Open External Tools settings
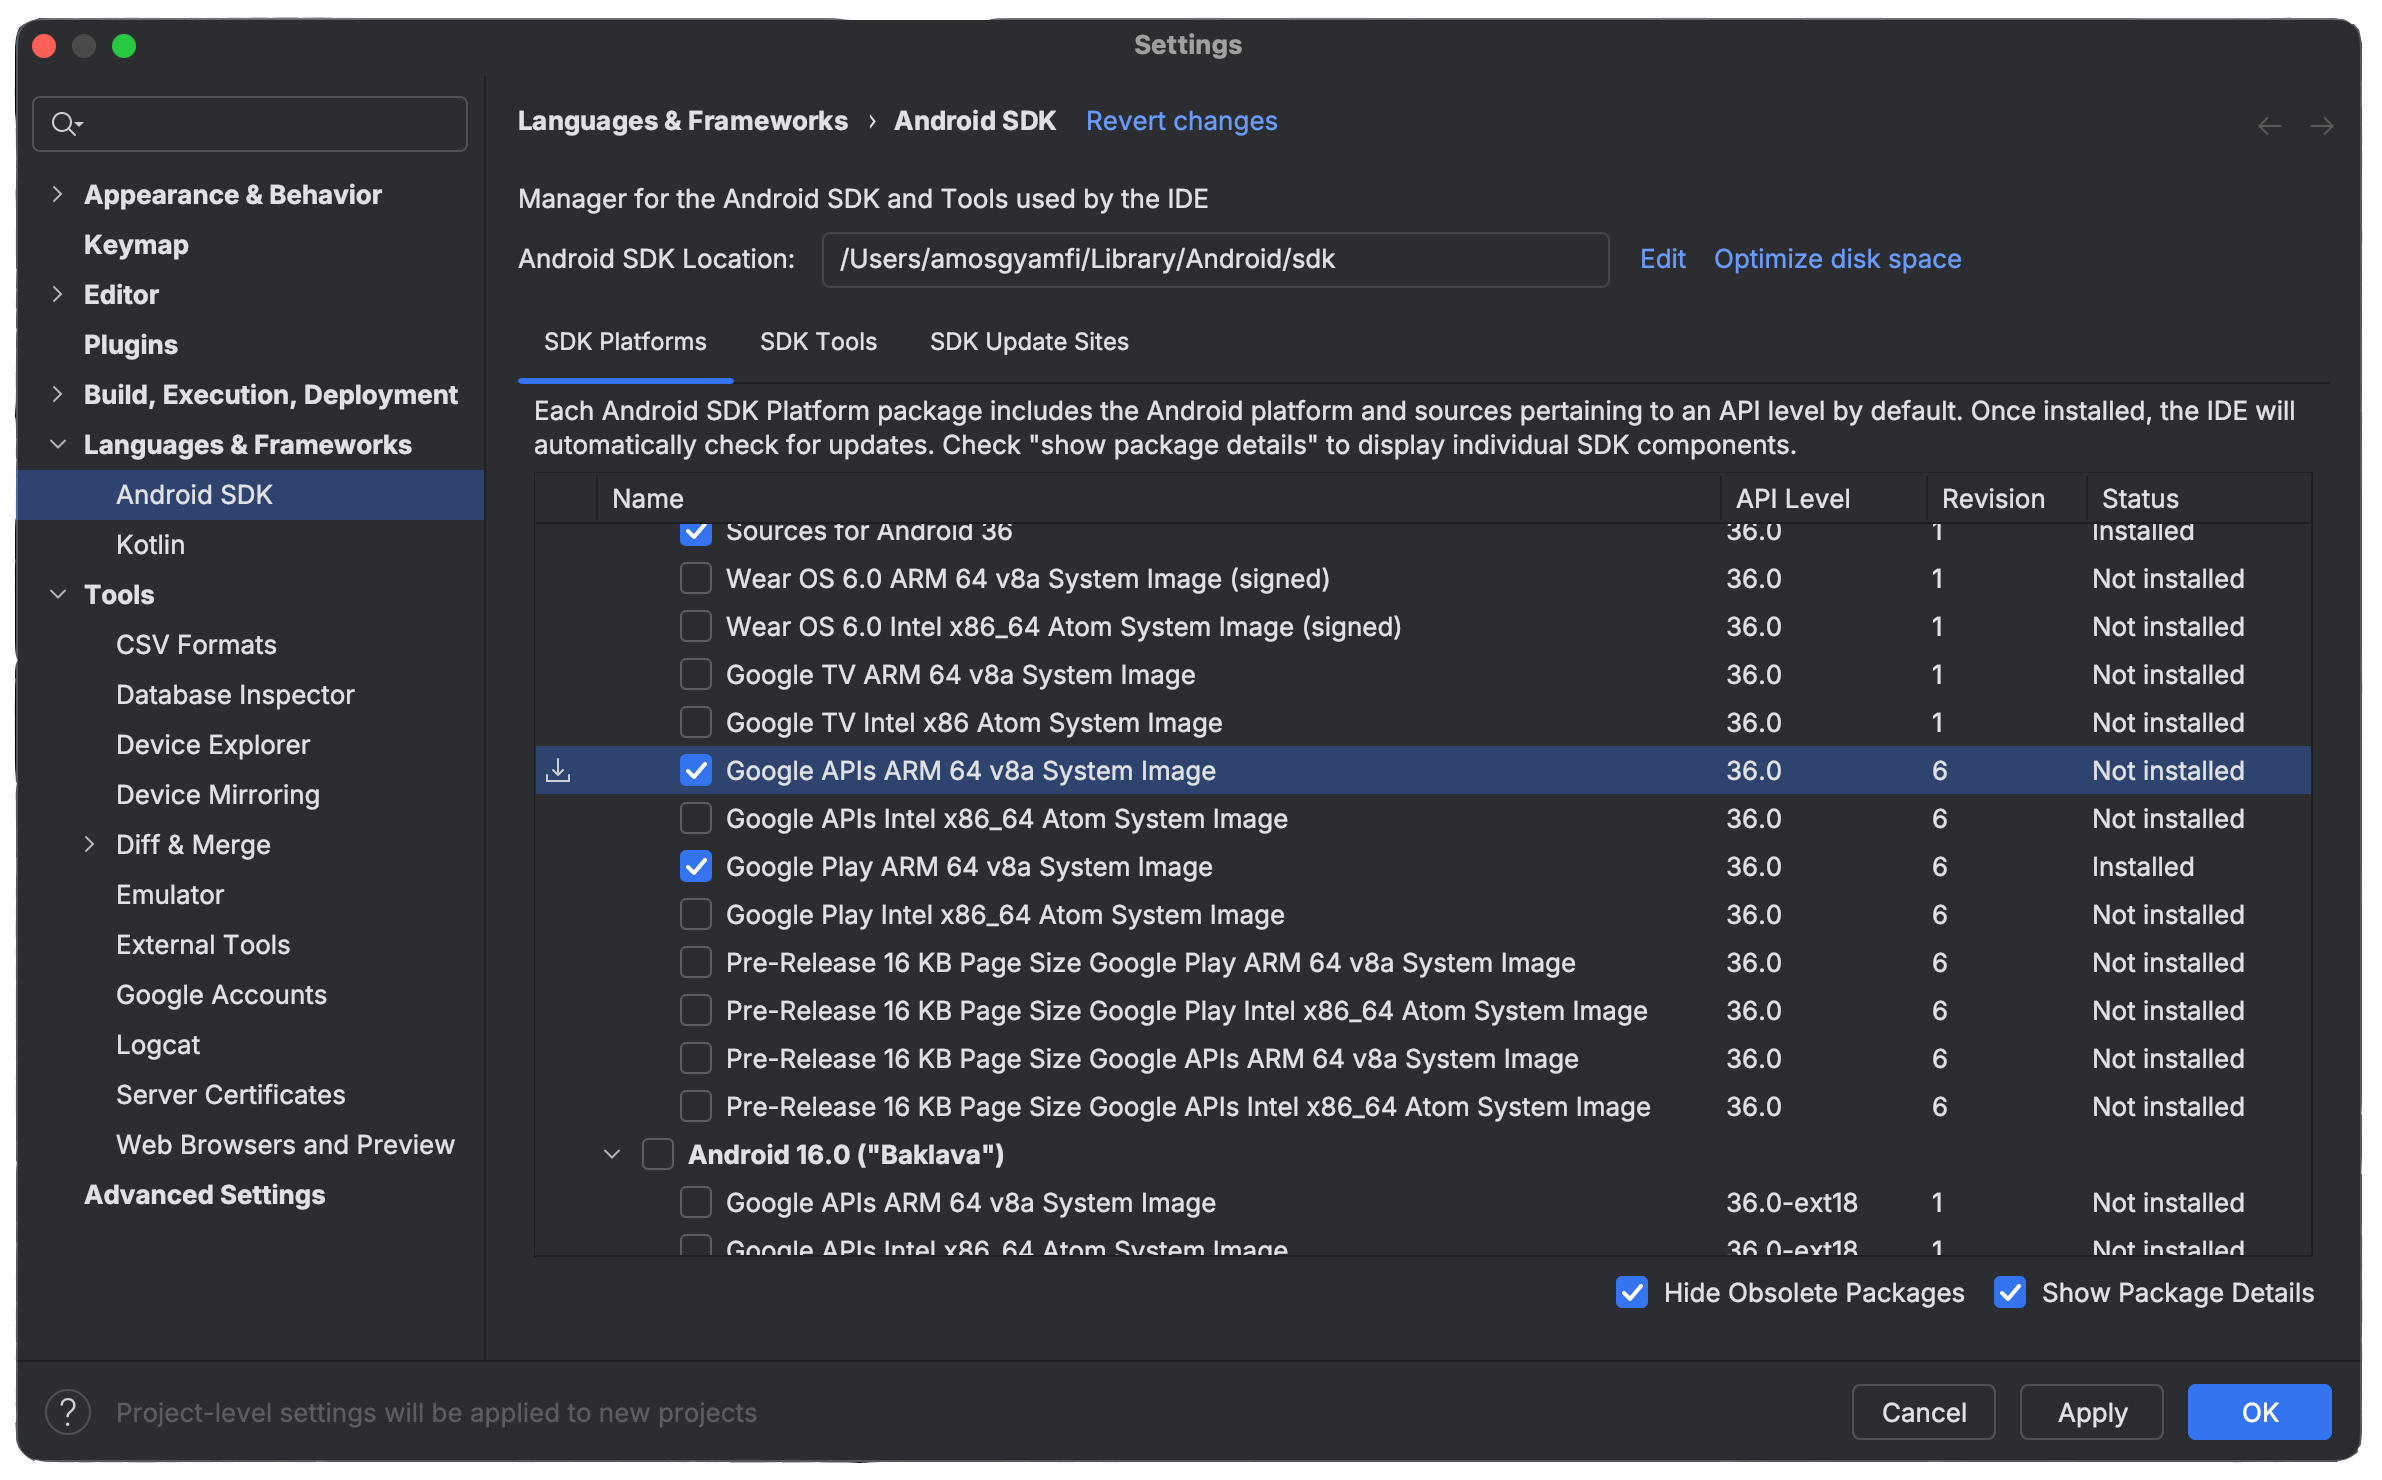Viewport: 2382px width, 1480px height. tap(203, 945)
